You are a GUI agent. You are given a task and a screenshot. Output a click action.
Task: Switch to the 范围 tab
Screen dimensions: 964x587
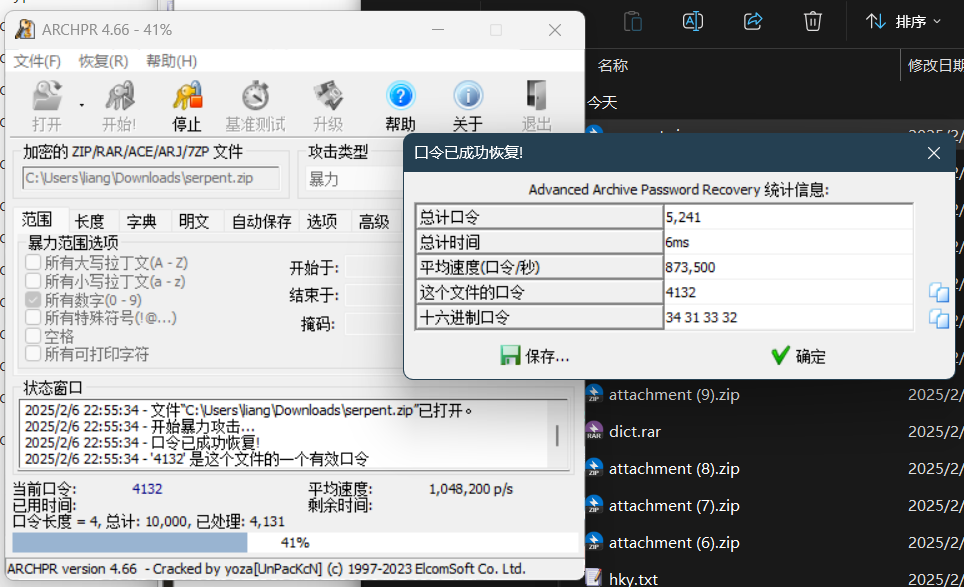click(x=37, y=219)
